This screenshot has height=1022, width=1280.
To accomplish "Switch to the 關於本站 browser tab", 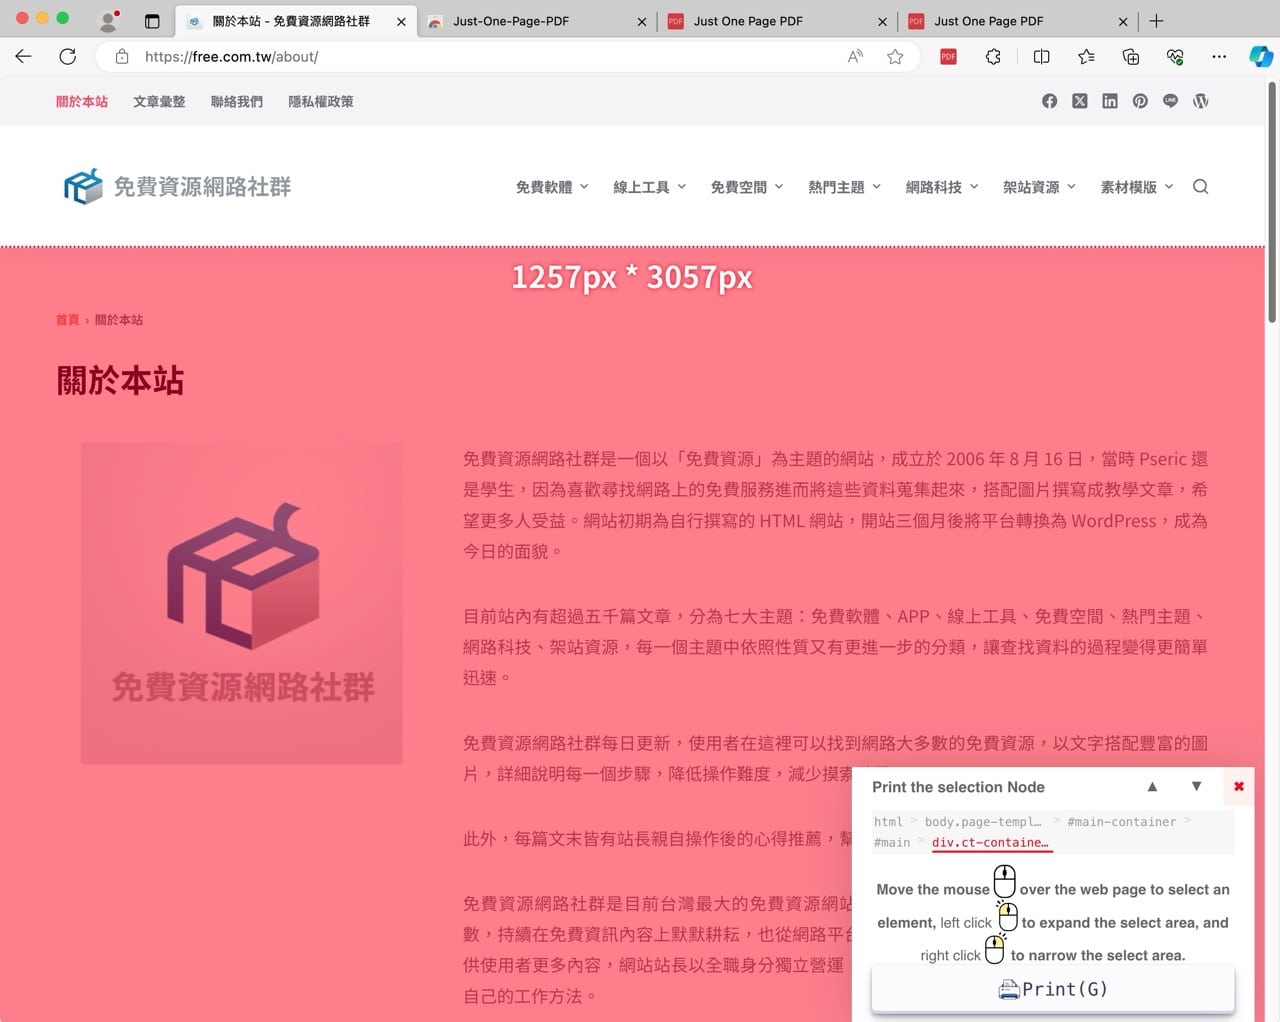I will (x=290, y=21).
